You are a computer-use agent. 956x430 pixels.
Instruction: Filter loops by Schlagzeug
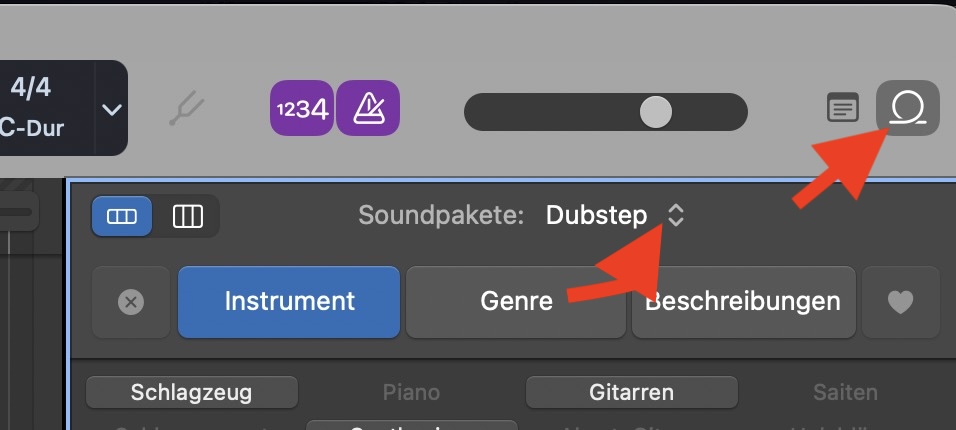pos(191,393)
